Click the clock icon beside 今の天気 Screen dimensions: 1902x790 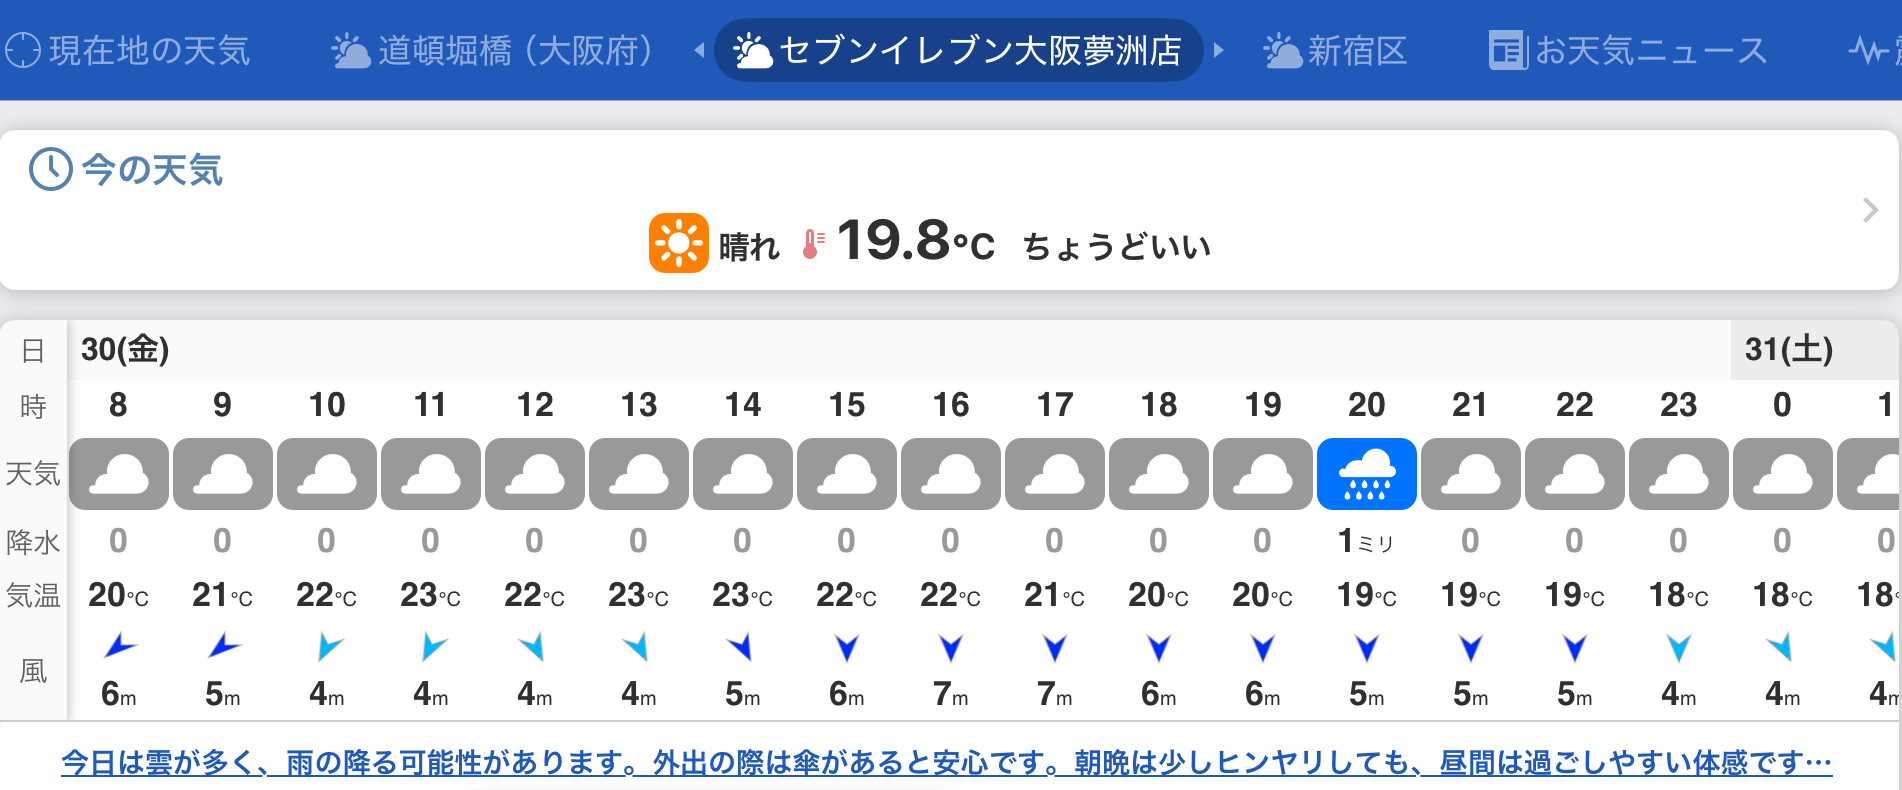[50, 169]
